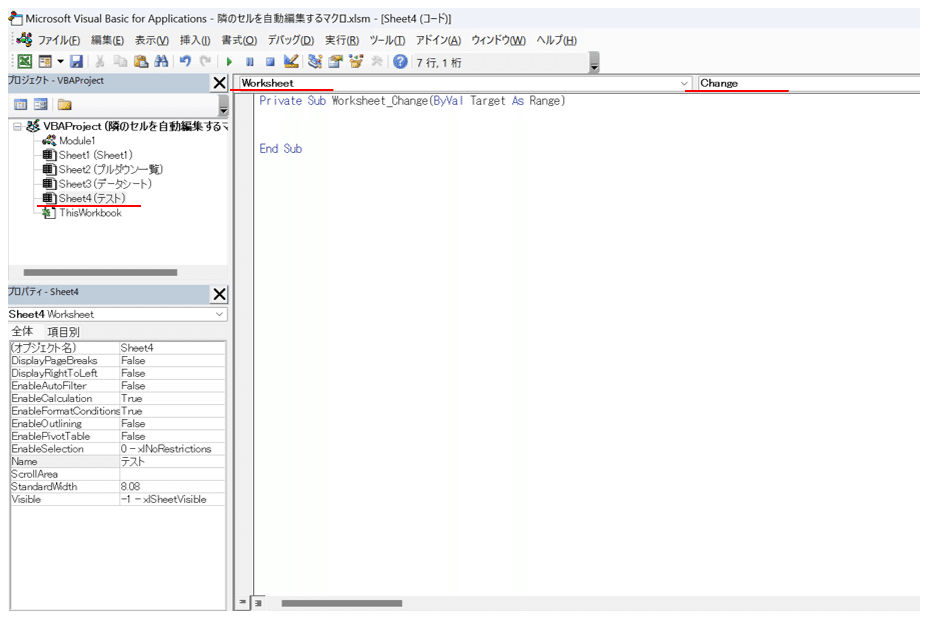The width and height of the screenshot is (930, 620).
Task: Click the View Code icon in the Project pane
Action: point(21,105)
